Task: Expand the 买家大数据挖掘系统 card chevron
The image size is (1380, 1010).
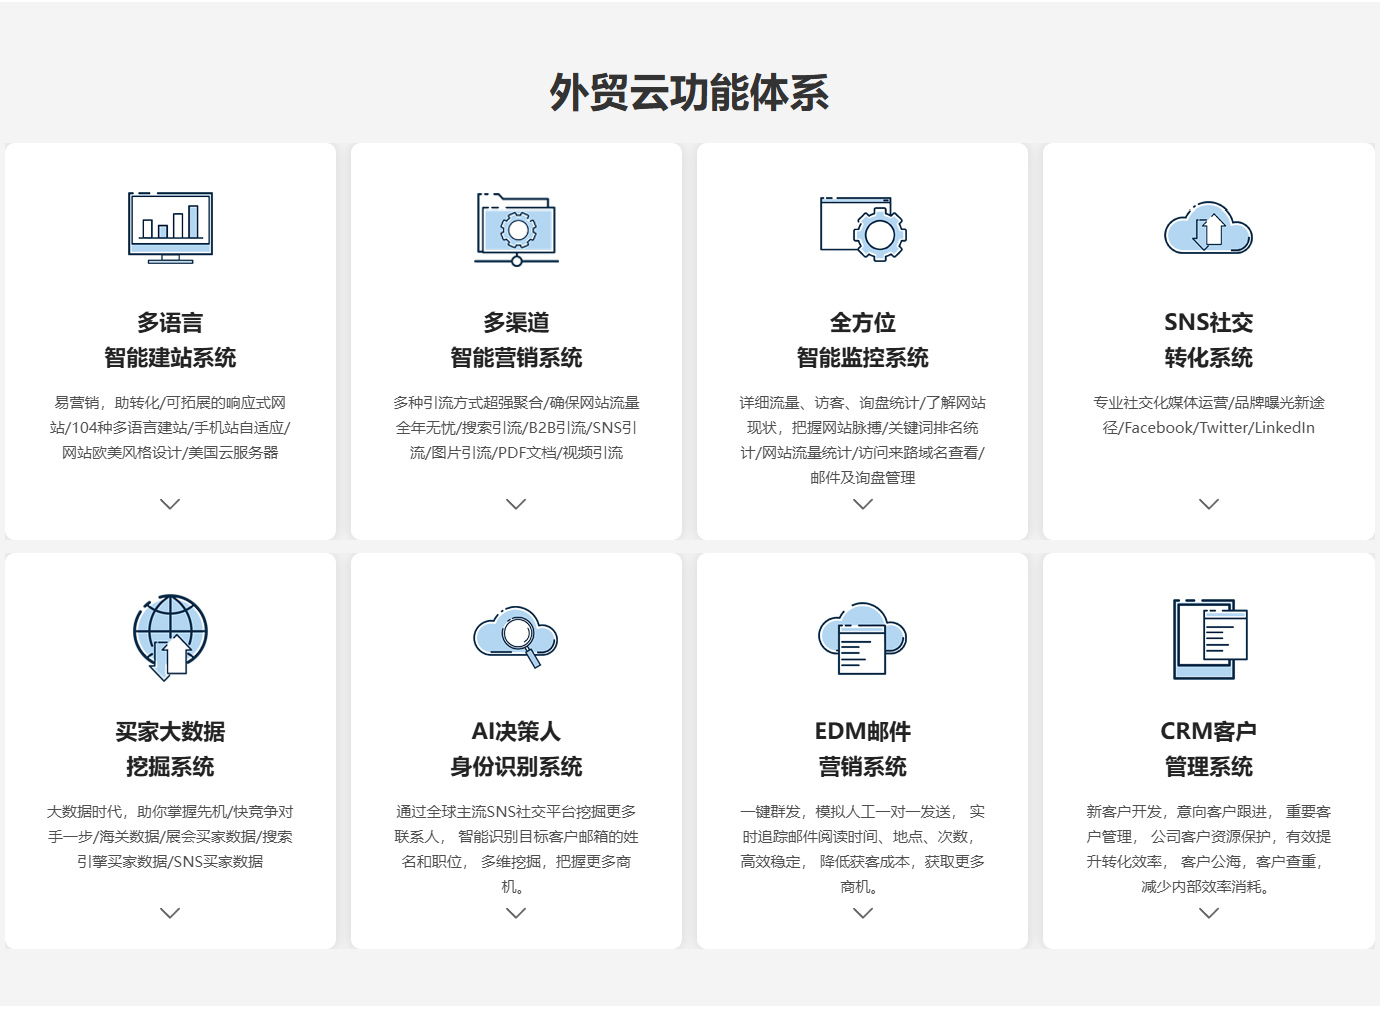Action: pyautogui.click(x=170, y=913)
